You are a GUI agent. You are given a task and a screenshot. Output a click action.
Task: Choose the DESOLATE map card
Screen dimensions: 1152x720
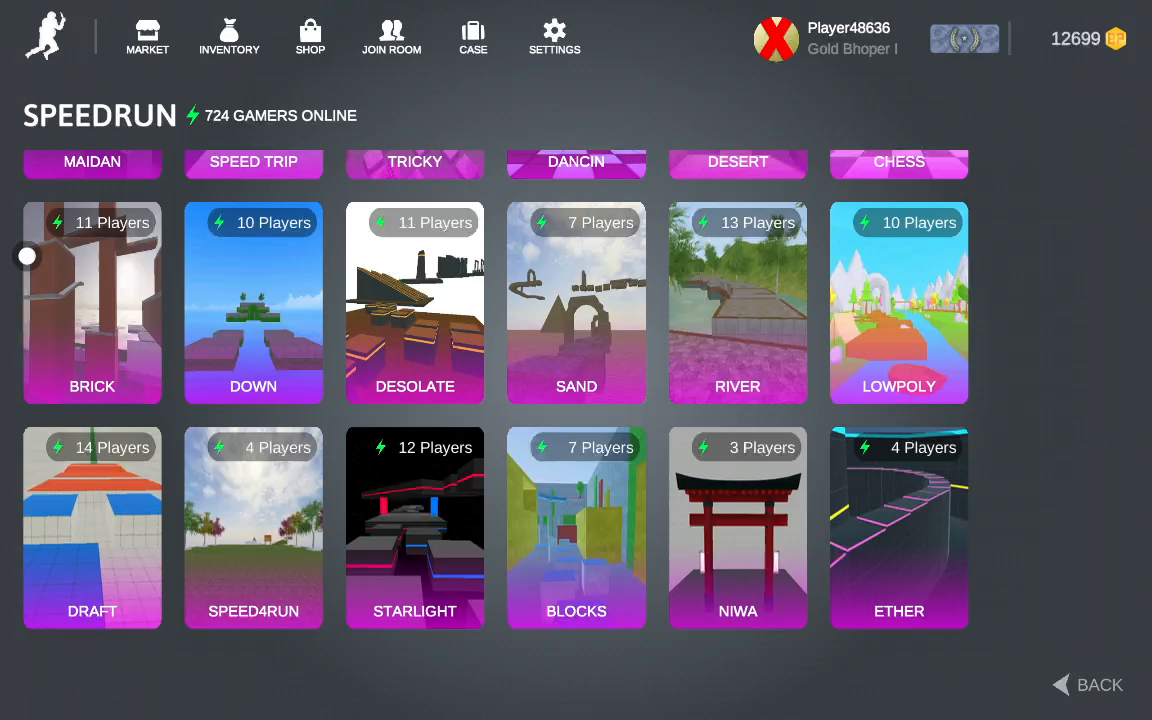point(415,303)
